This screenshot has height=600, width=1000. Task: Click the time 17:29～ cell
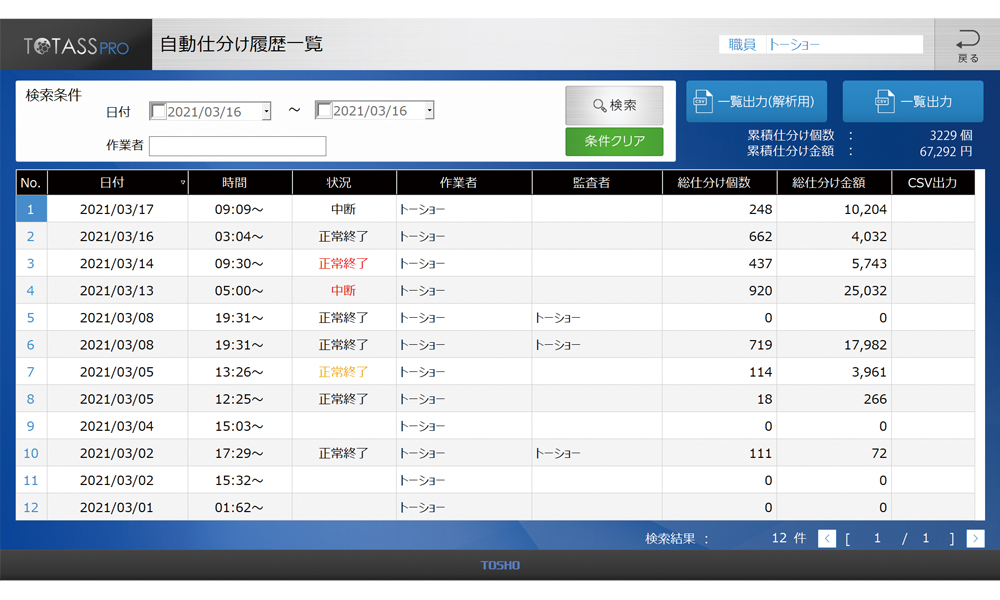(x=239, y=453)
